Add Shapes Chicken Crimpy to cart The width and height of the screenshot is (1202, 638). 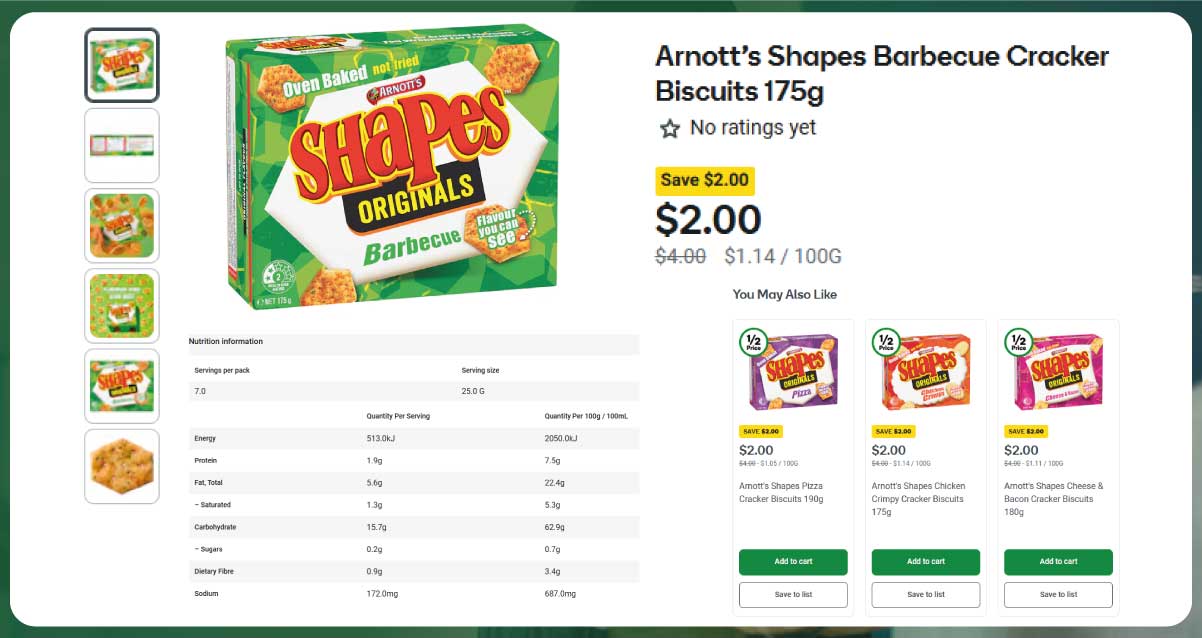925,562
